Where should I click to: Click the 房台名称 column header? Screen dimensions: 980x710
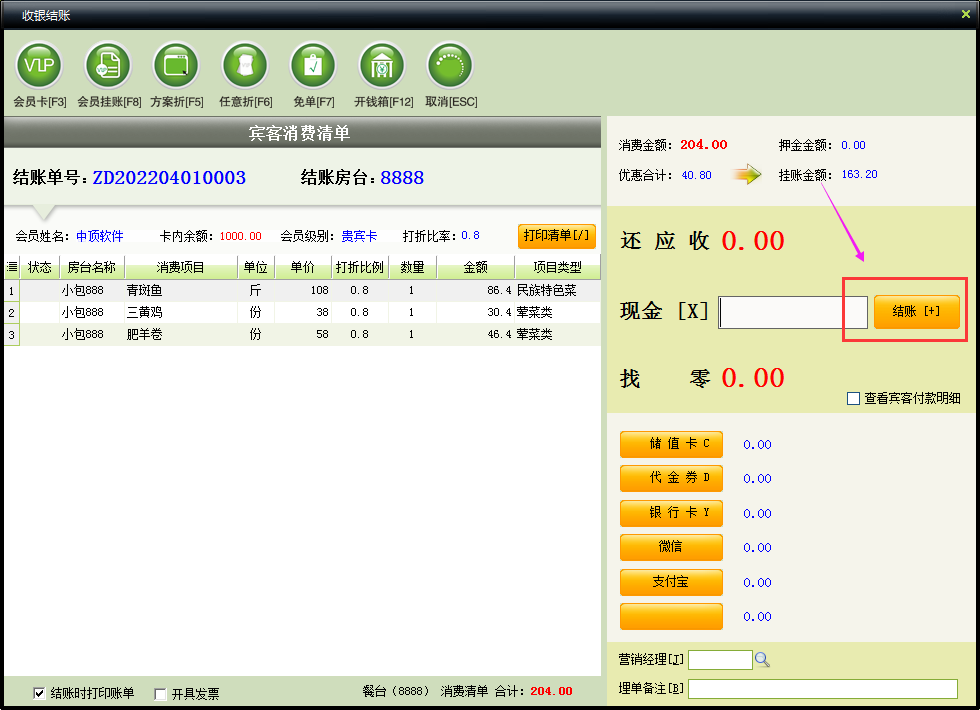pos(92,268)
